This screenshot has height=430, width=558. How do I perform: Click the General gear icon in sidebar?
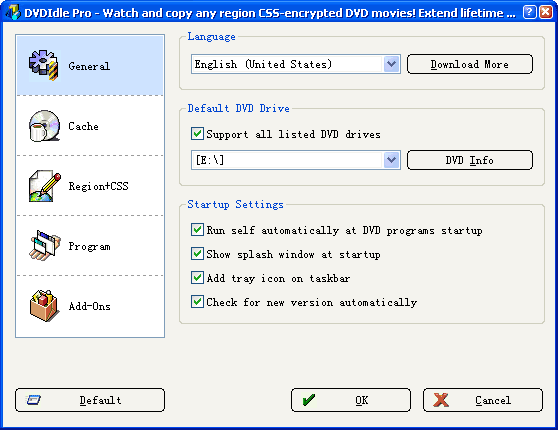coord(43,65)
